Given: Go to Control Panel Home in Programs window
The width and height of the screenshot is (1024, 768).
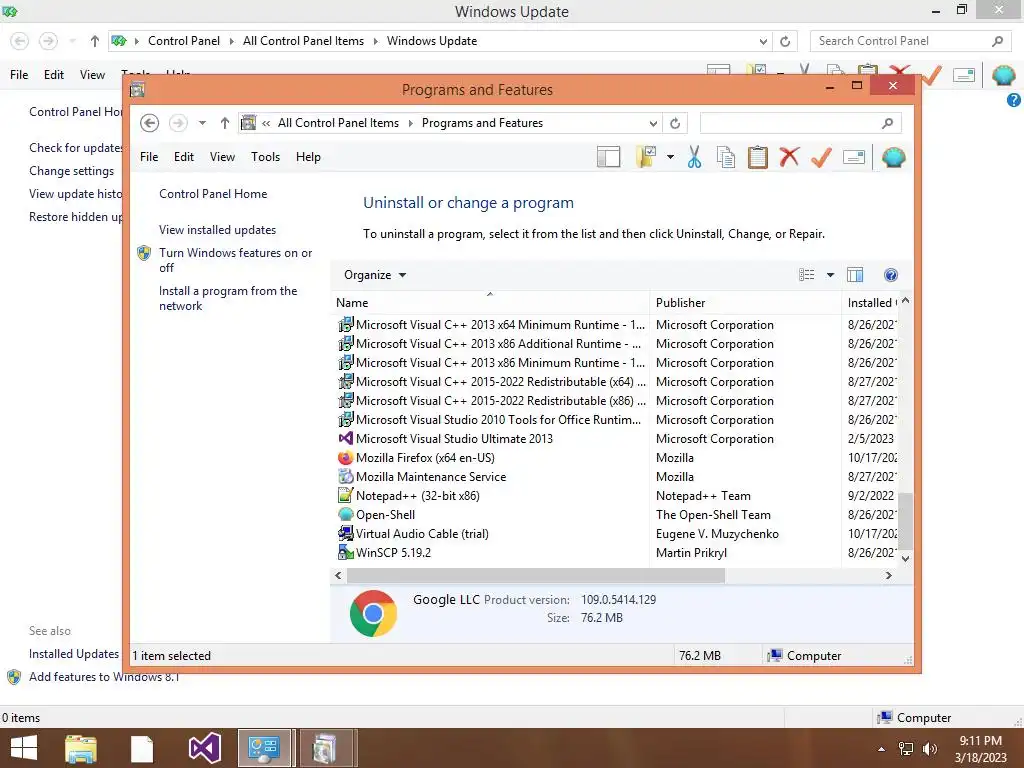Looking at the screenshot, I should [213, 194].
